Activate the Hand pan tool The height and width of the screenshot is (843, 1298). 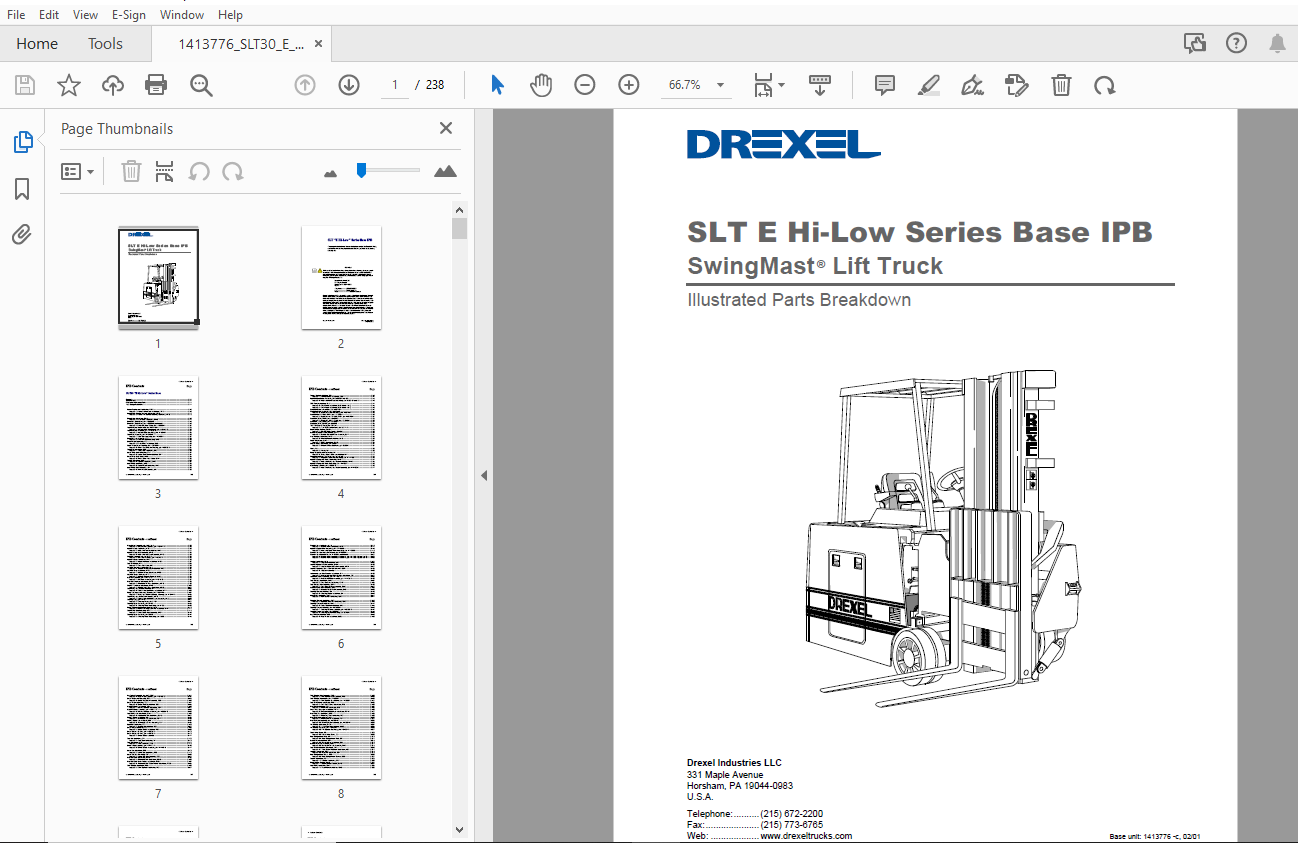coord(541,85)
